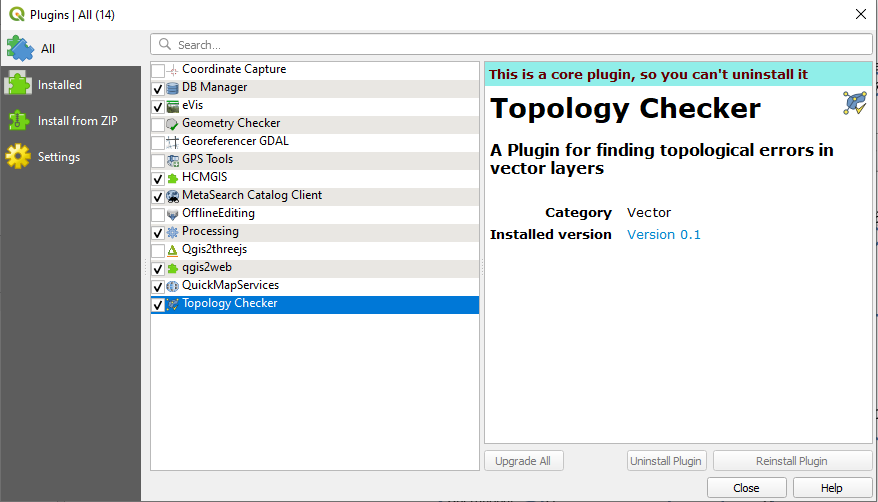Screen dimensions: 878x502
Task: Click the Reinstall Plugin button
Action: pyautogui.click(x=792, y=461)
